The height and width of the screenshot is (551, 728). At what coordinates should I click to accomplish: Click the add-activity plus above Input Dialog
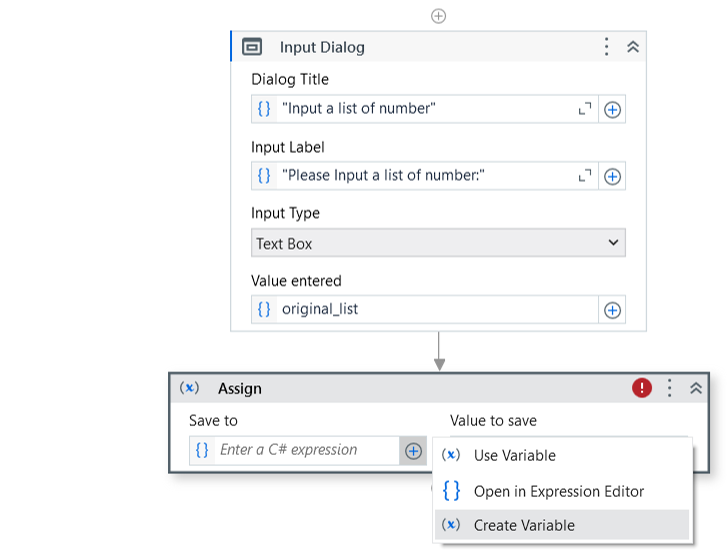(438, 16)
